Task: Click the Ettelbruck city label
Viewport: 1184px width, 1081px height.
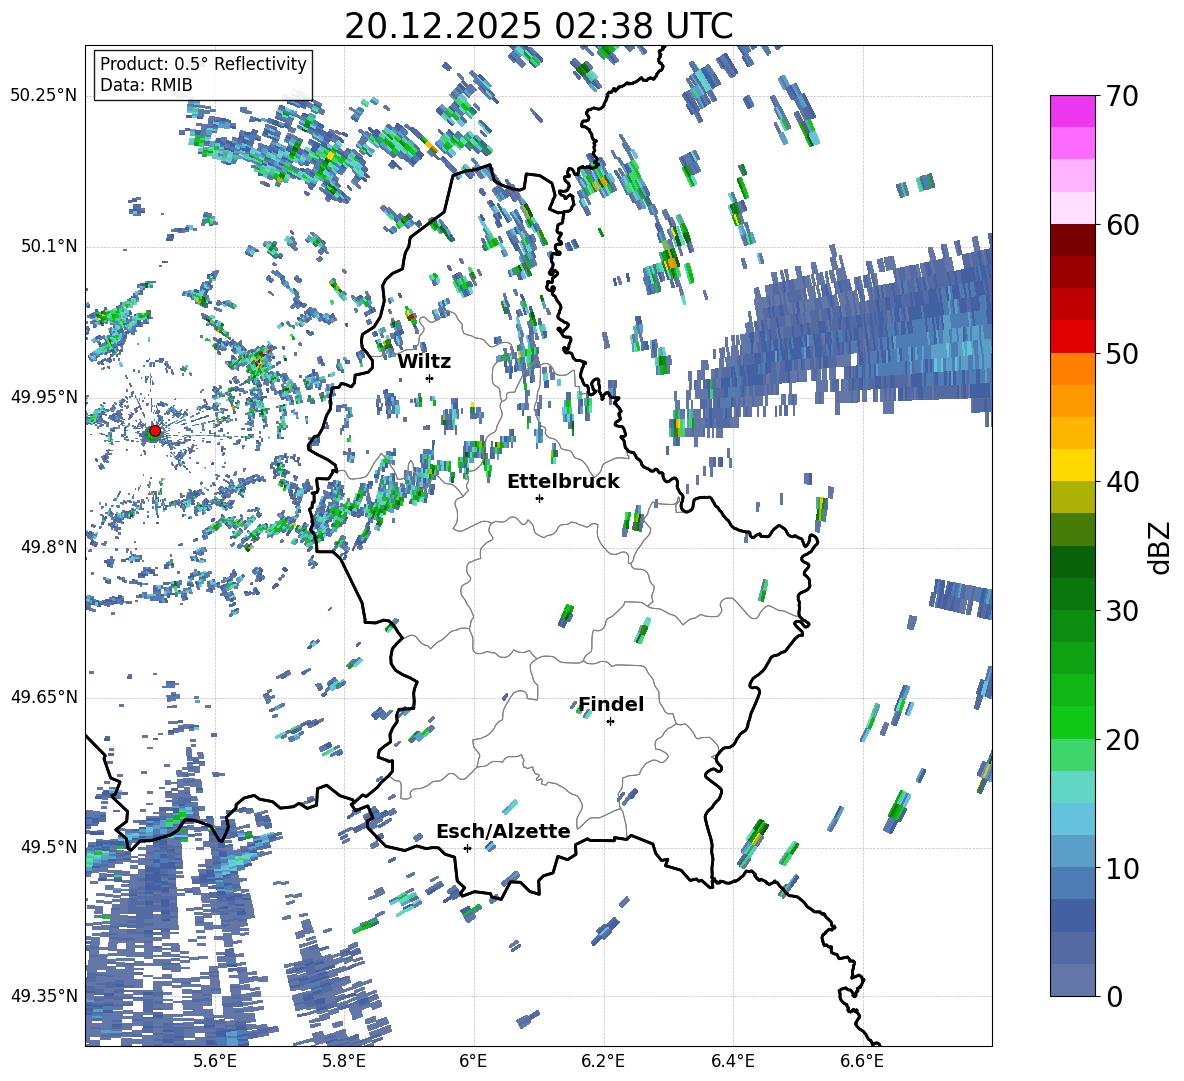Action: click(563, 482)
